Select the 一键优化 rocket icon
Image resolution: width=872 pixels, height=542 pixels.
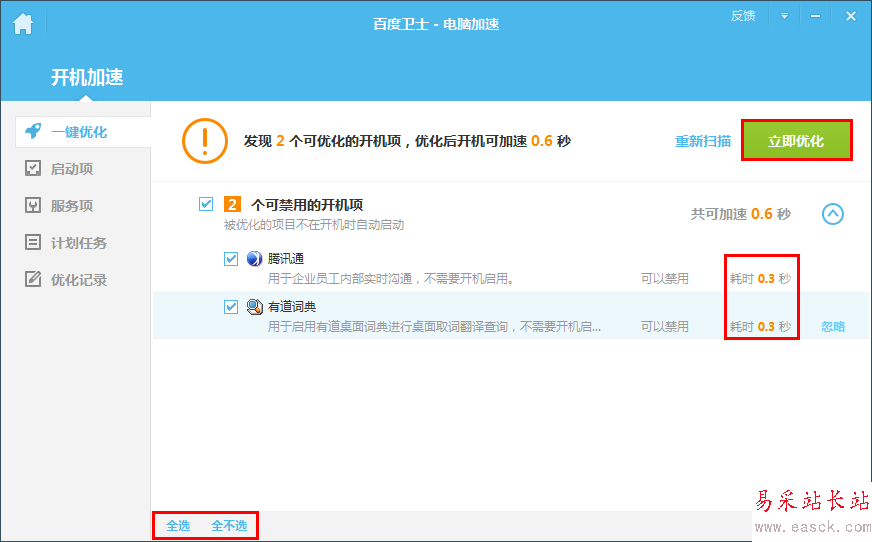coord(33,132)
